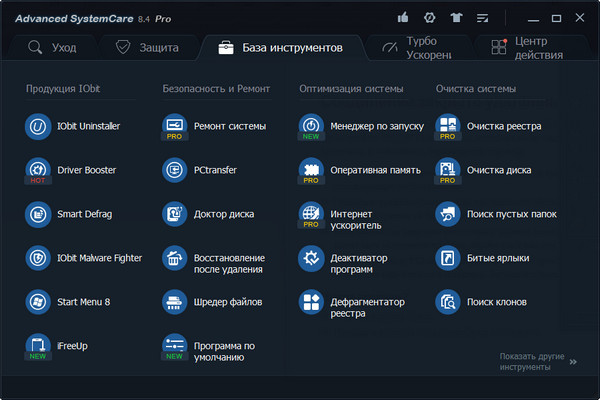Click the IObit Malware Fighter icon

(38, 258)
